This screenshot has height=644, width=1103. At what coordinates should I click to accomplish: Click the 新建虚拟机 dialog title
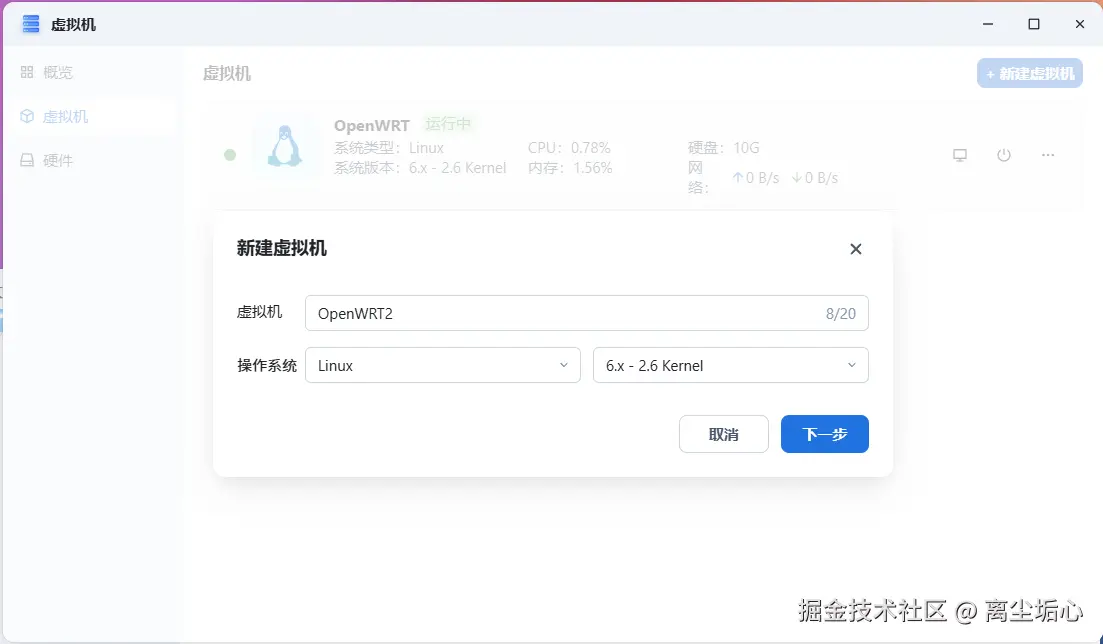tap(281, 248)
